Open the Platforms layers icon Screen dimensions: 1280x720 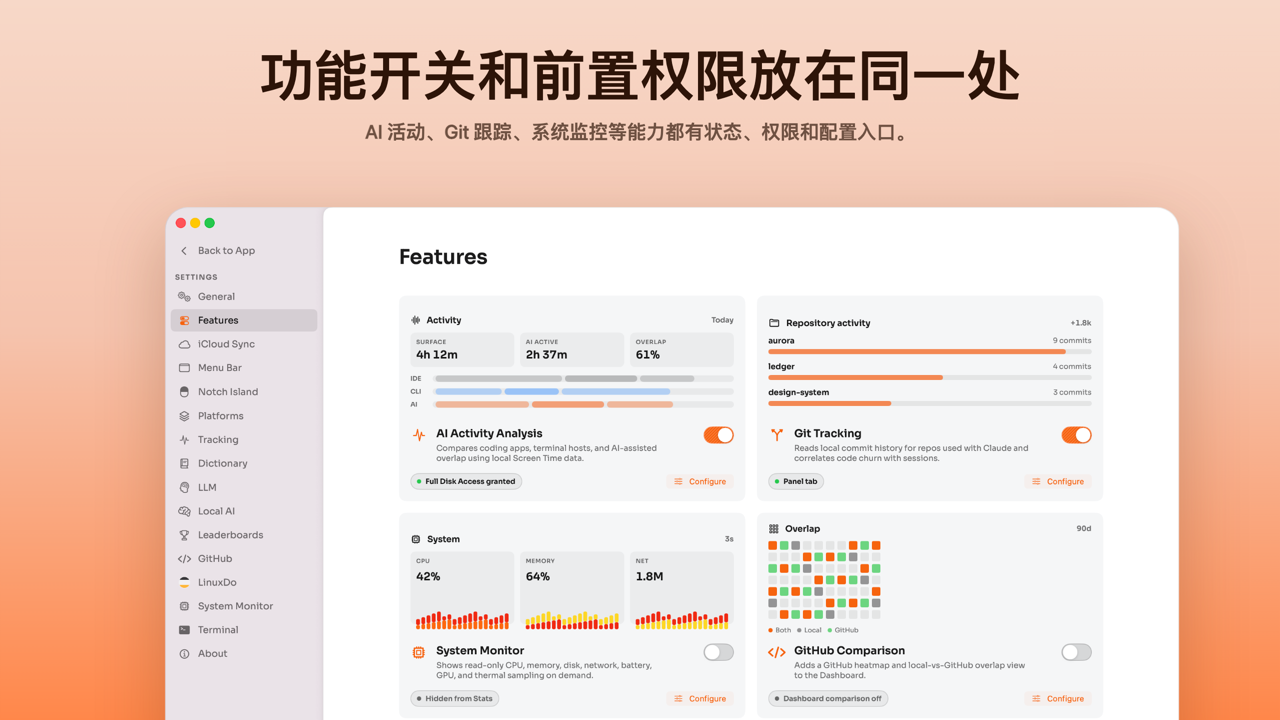coord(184,416)
